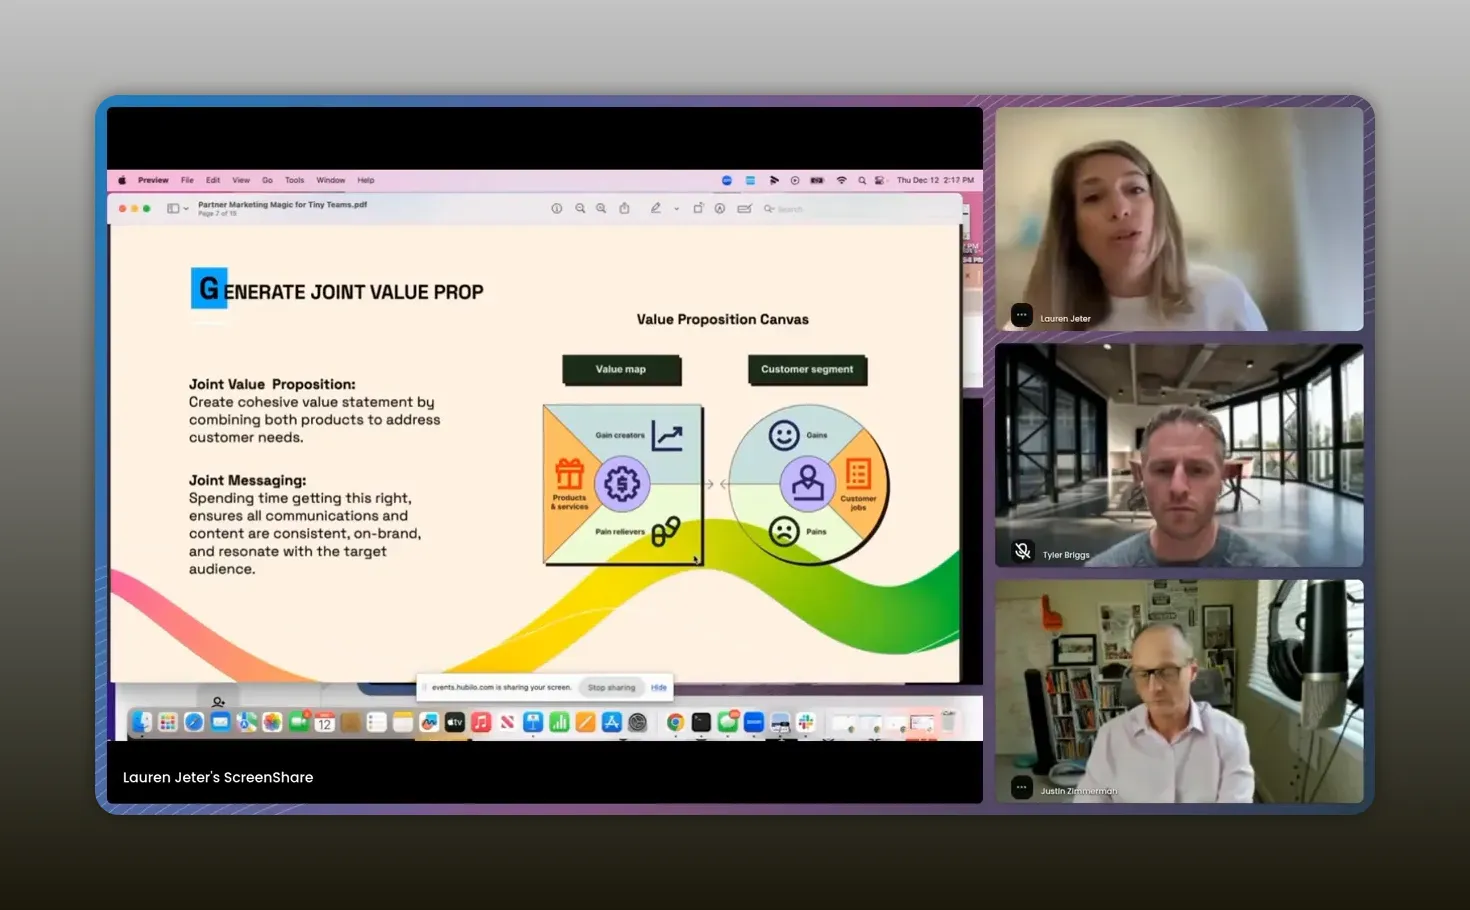Open the Share icon in Preview toolbar
The width and height of the screenshot is (1470, 910).
(x=624, y=208)
